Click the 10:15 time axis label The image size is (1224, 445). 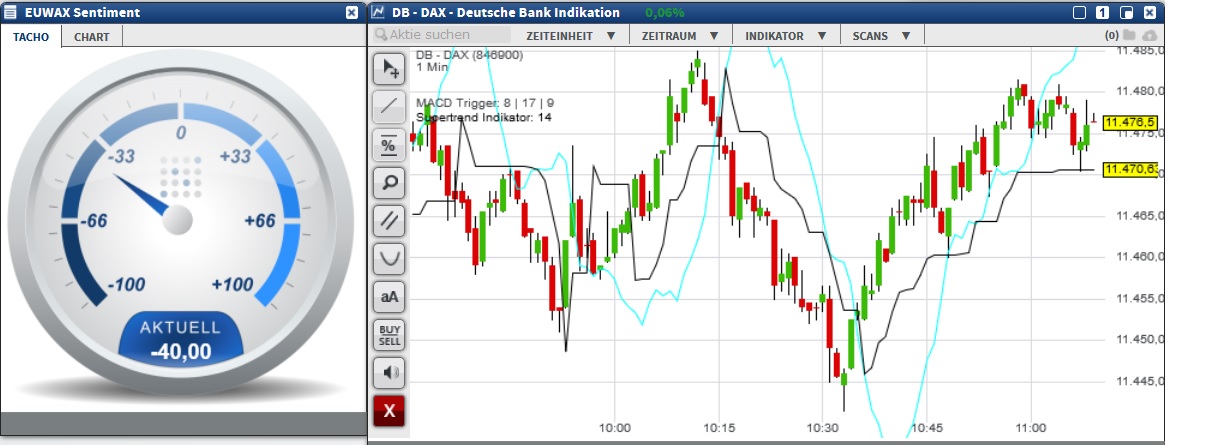point(719,428)
